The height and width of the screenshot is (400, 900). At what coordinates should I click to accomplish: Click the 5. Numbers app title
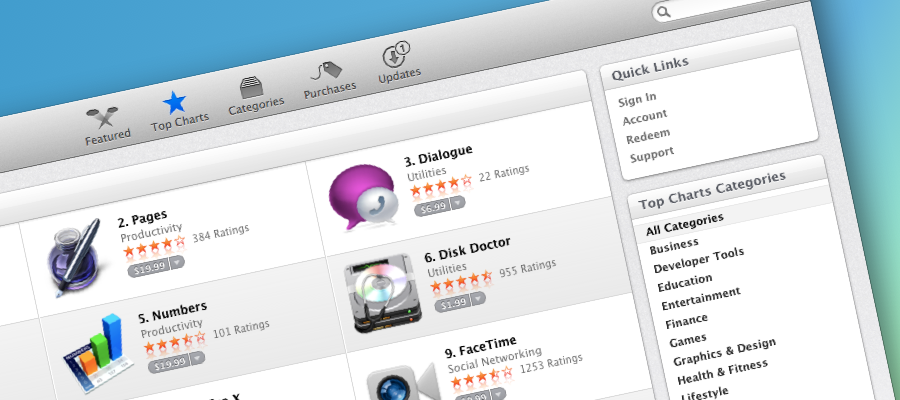(x=173, y=312)
